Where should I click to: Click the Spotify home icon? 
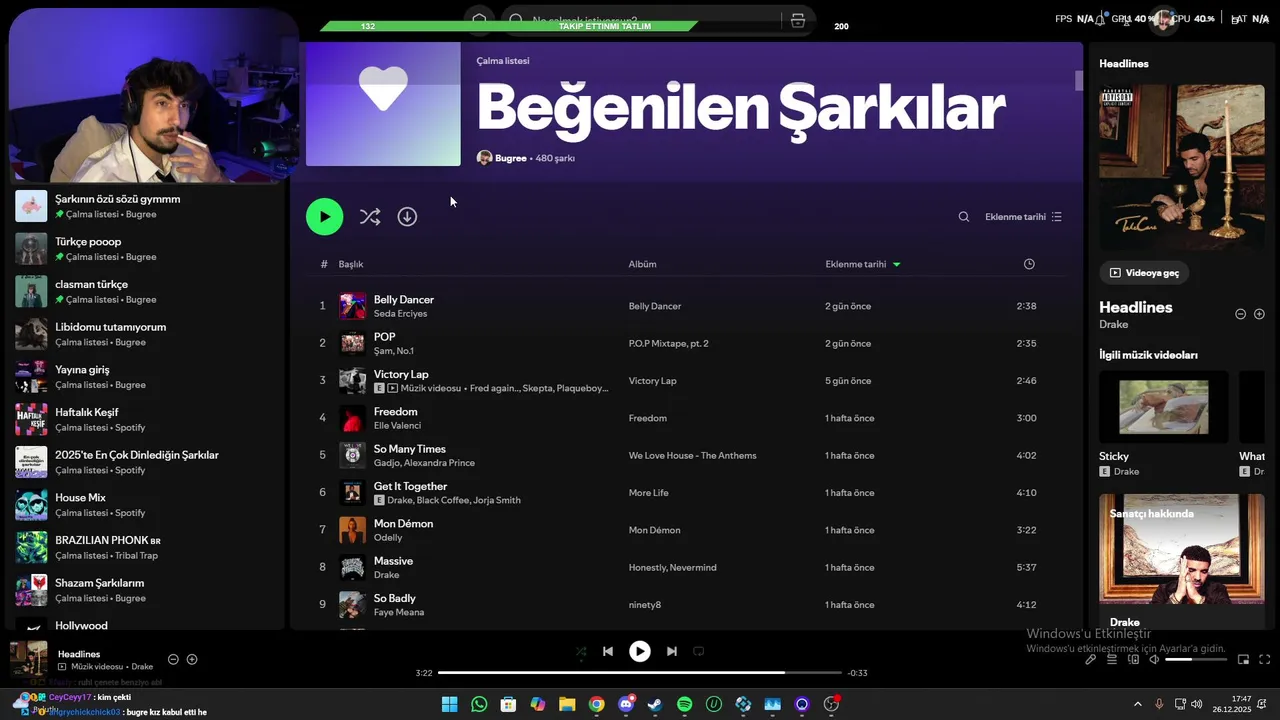[480, 20]
